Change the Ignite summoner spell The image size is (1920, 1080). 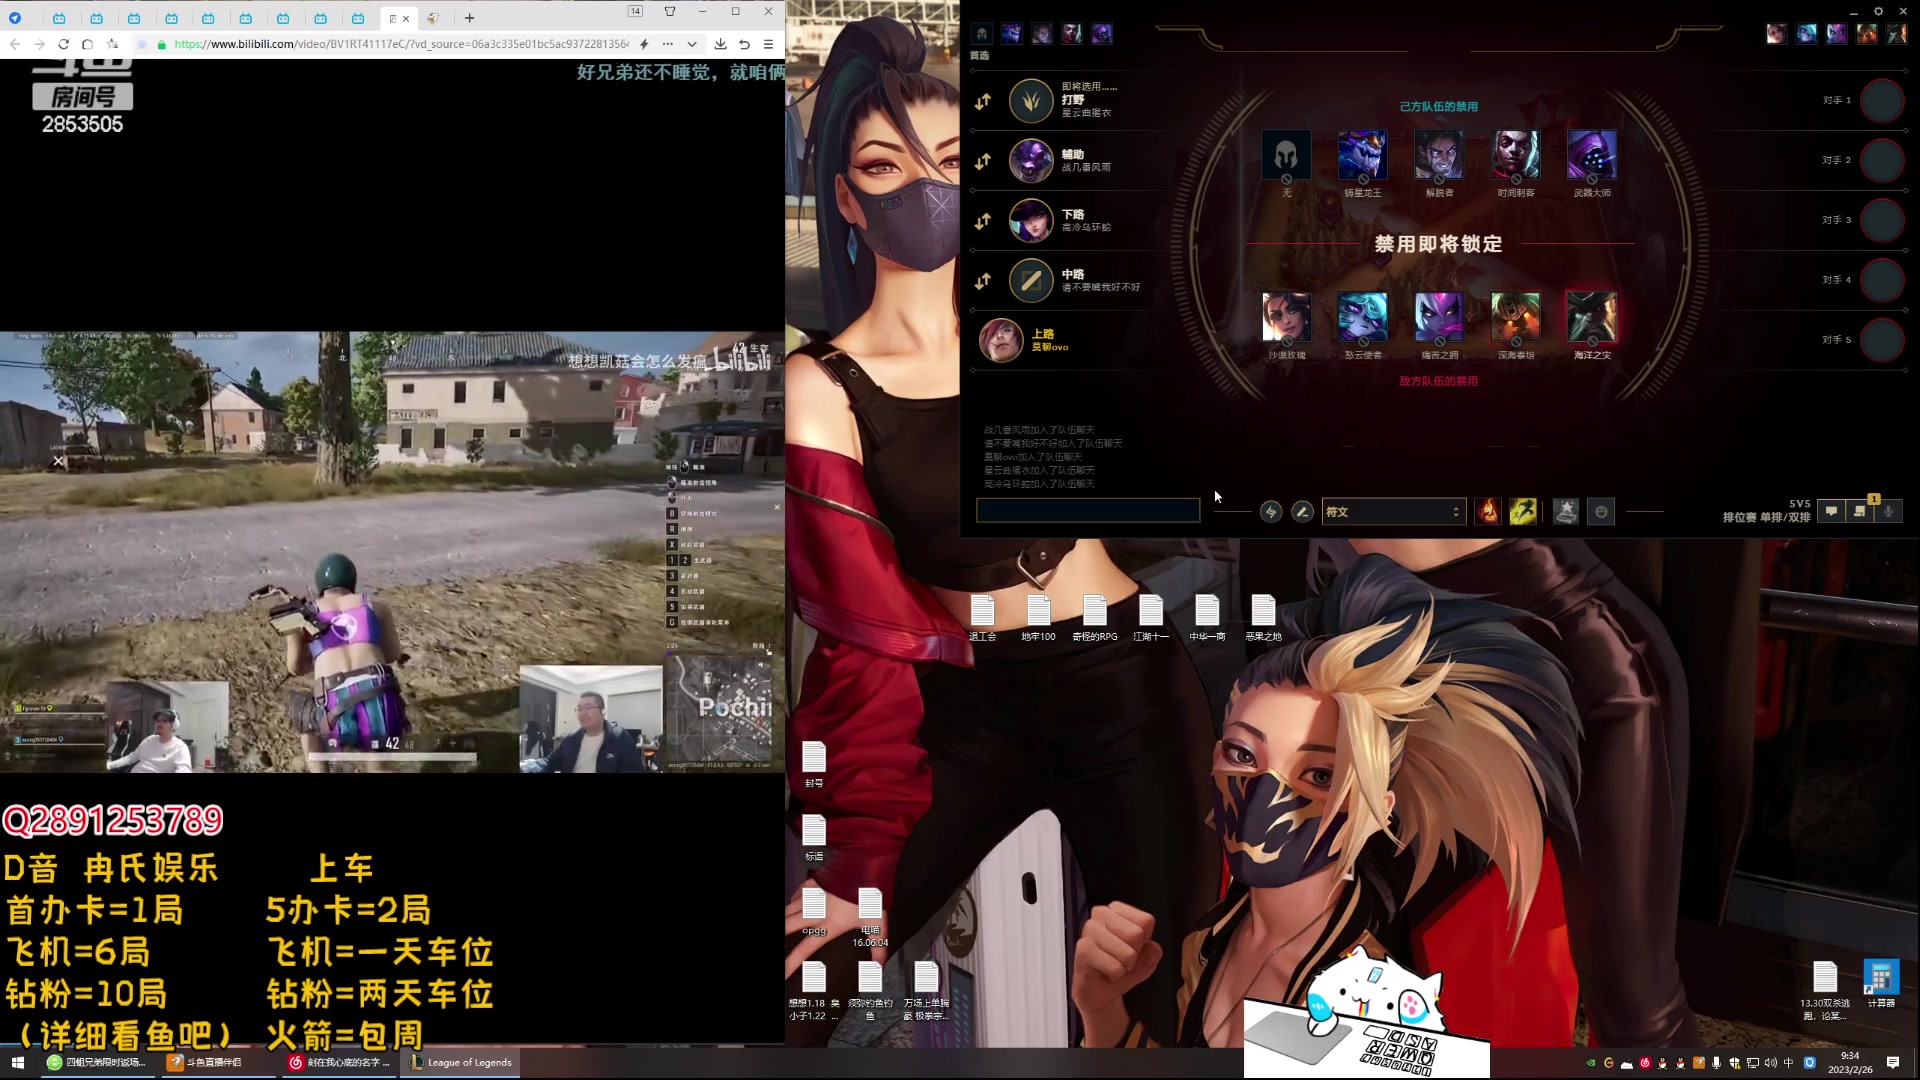point(1488,512)
